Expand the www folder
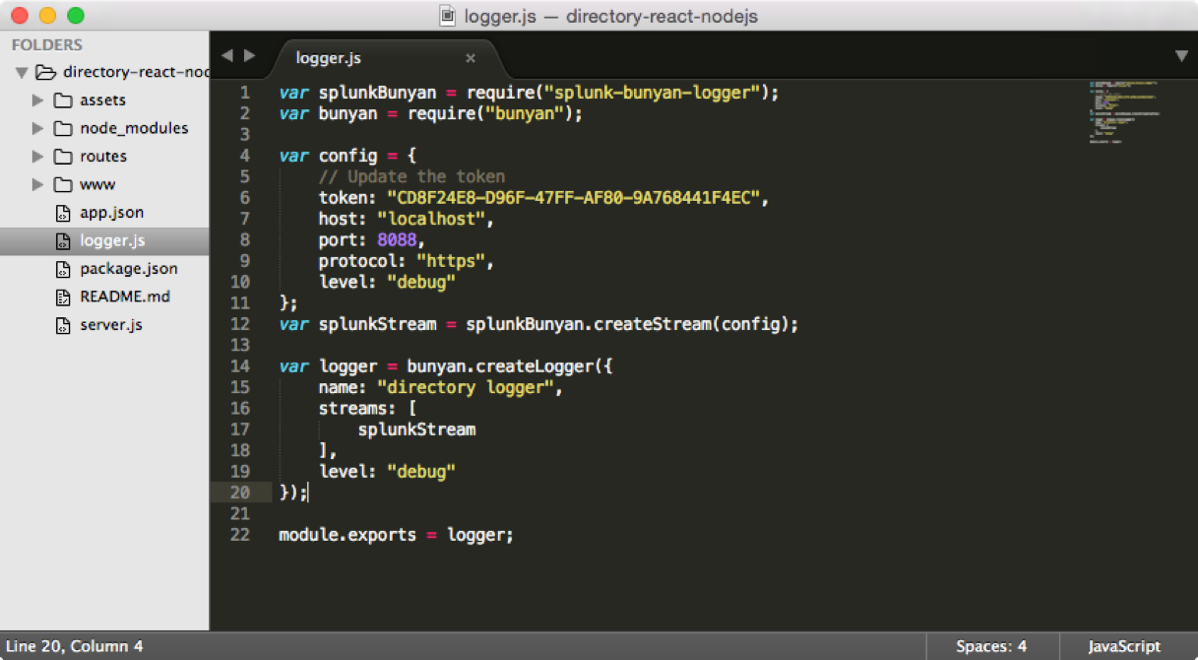The width and height of the screenshot is (1198, 660). pos(37,185)
